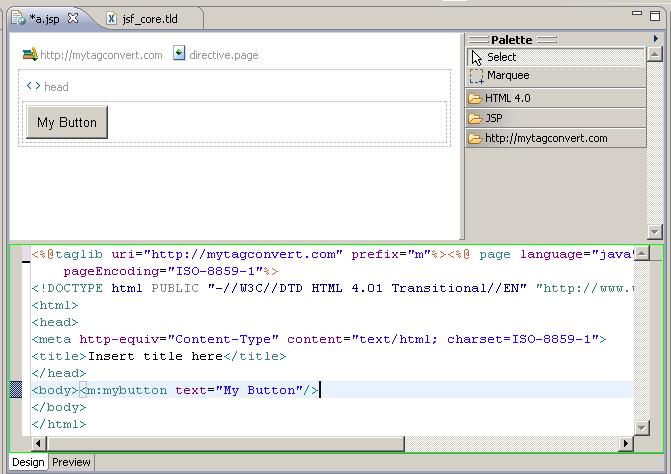The height and width of the screenshot is (474, 671).
Task: Click the closing </body> tag line
Action: (x=59, y=407)
